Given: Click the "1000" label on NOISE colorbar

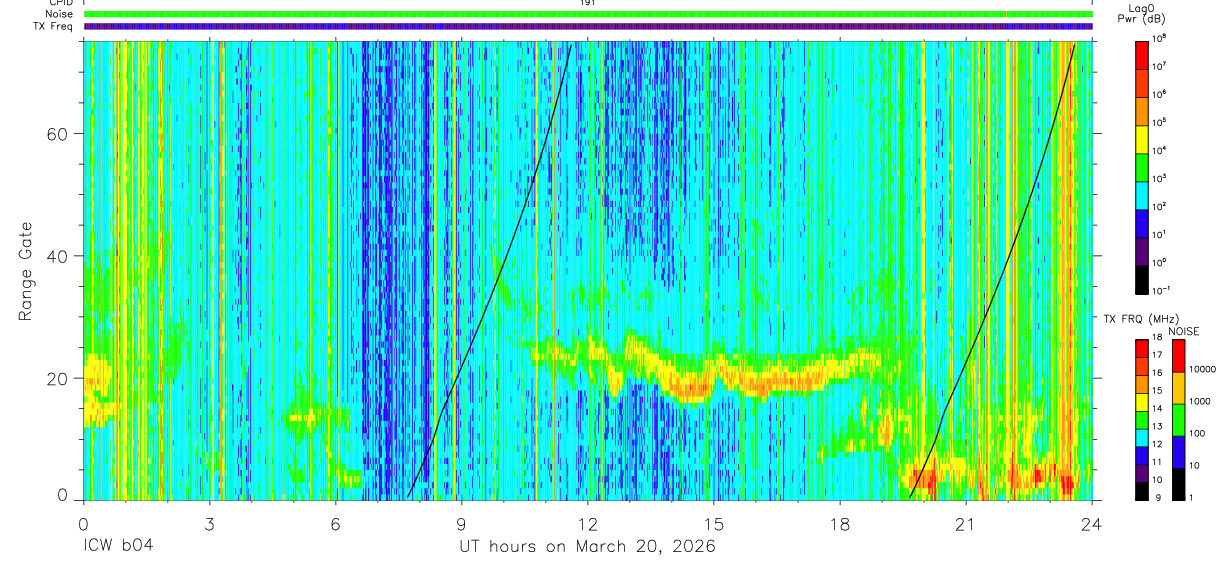Looking at the screenshot, I should (1199, 401).
